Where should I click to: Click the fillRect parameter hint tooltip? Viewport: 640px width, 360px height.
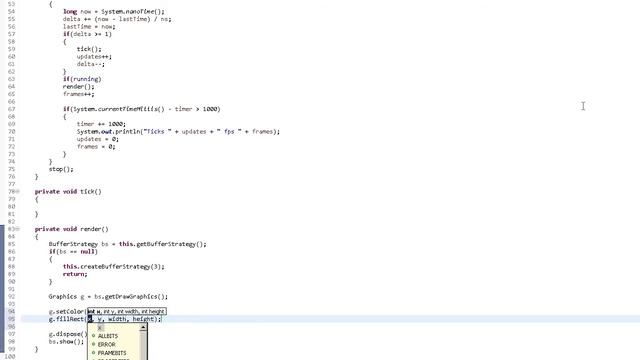point(127,311)
